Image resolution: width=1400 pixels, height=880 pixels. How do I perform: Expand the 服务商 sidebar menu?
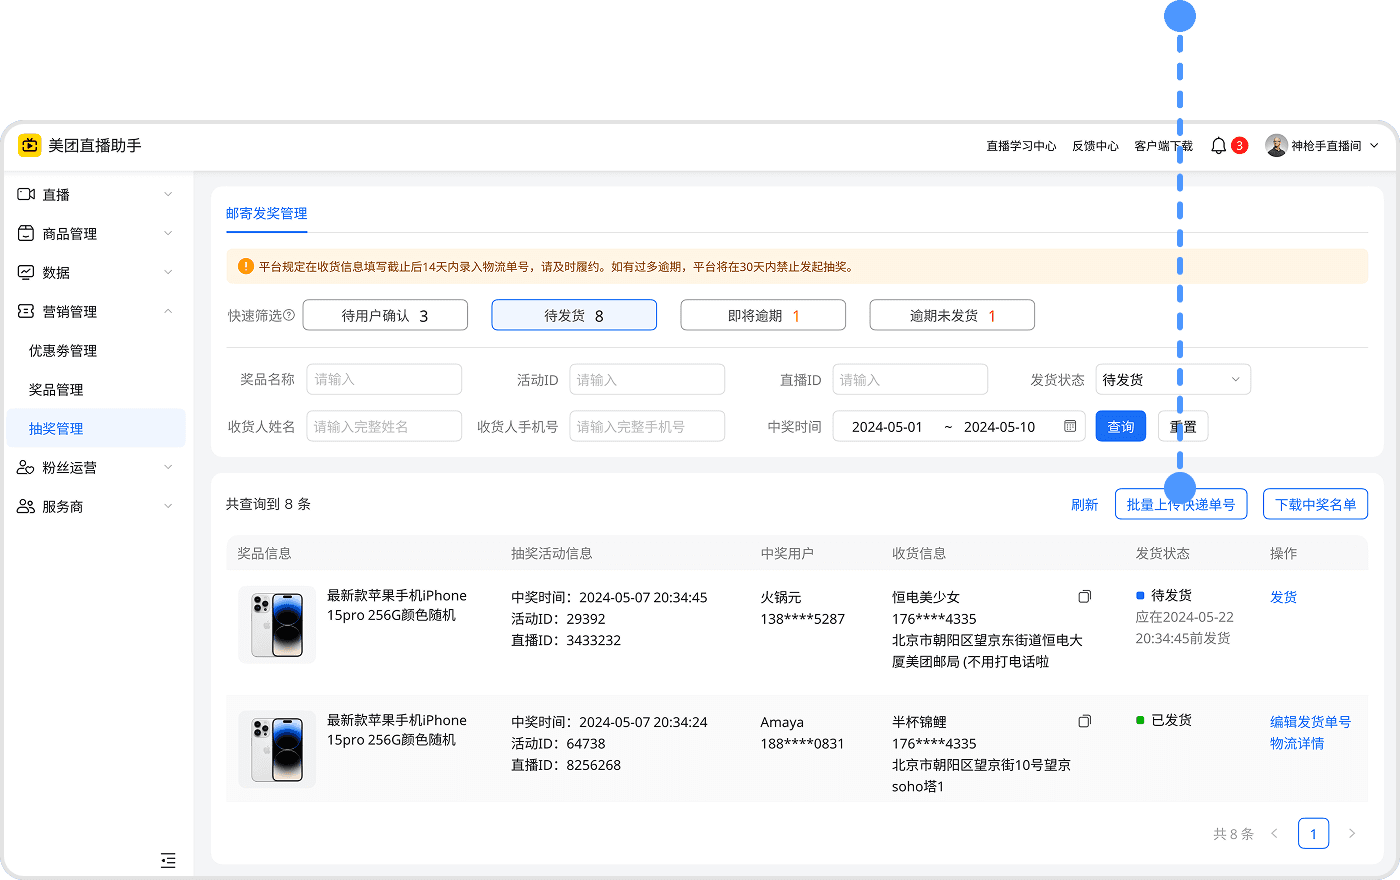(168, 506)
